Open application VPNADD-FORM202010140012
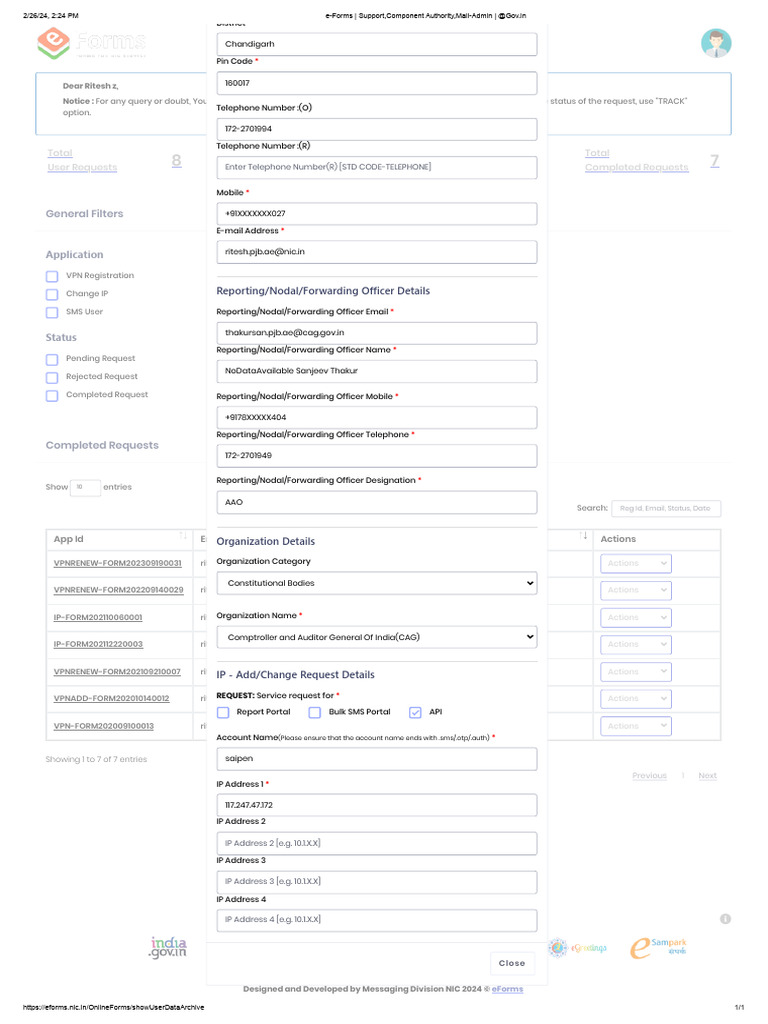 111,699
